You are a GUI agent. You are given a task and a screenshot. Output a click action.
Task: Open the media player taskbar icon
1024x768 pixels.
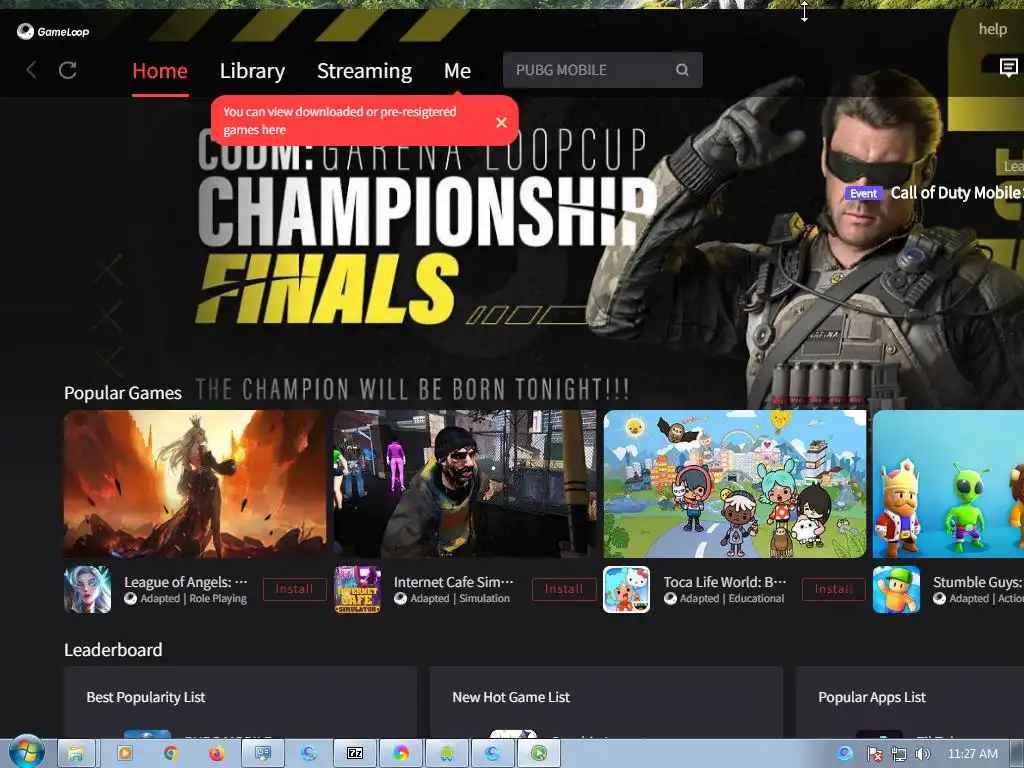pos(124,754)
